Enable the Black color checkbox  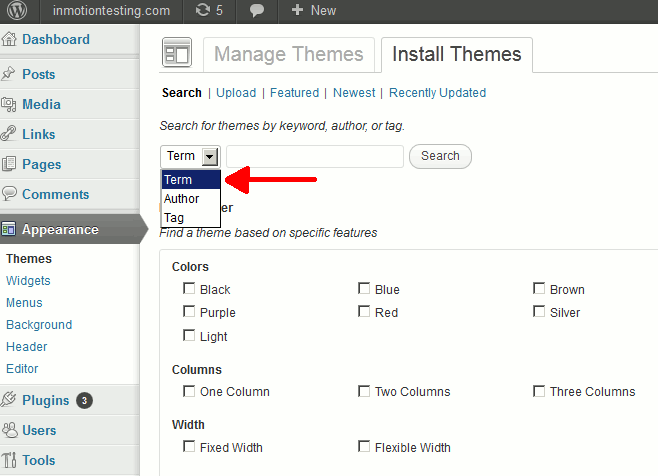189,289
